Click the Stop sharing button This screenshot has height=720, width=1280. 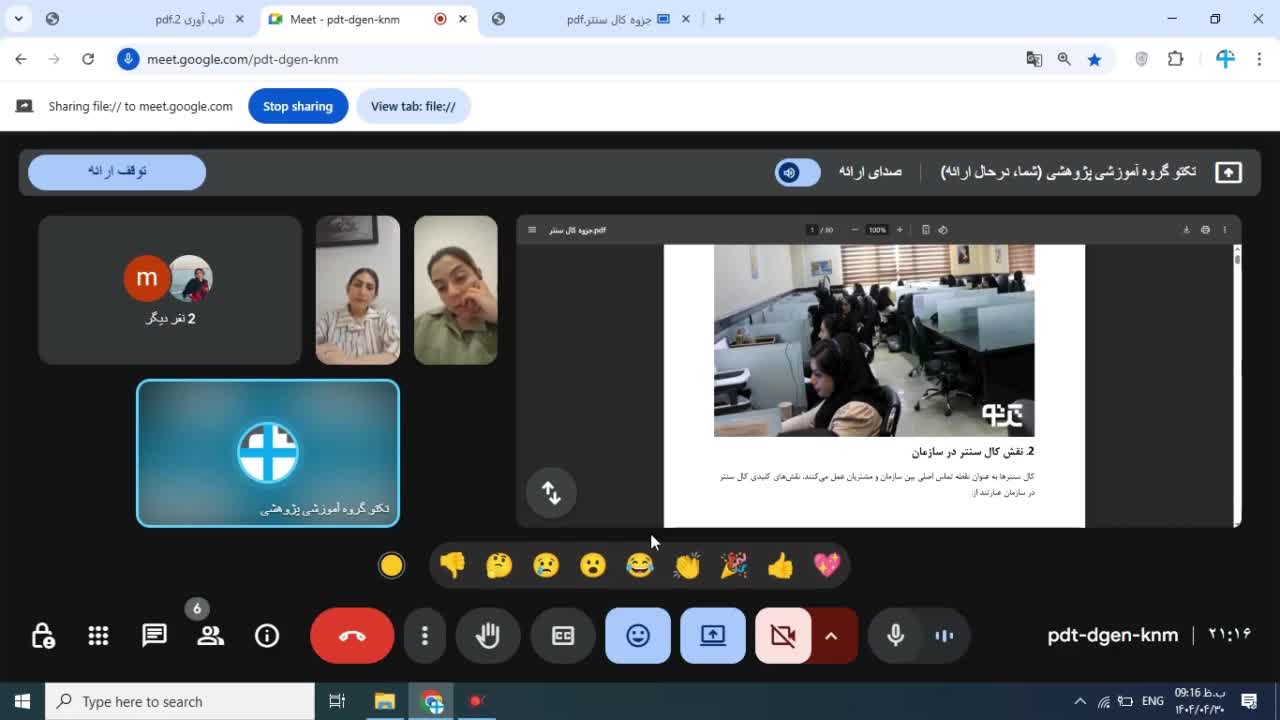(x=298, y=106)
